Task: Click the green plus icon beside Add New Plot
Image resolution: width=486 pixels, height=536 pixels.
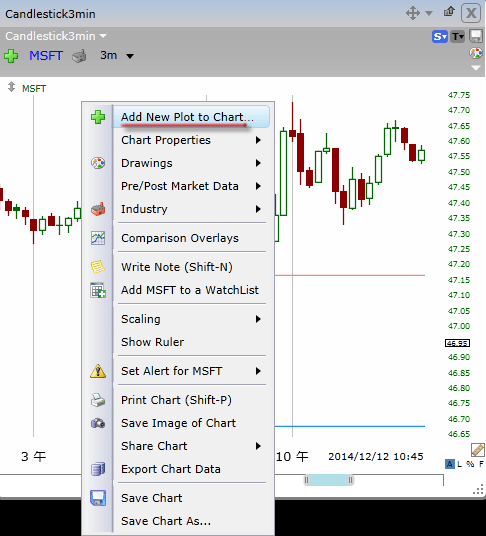Action: (x=98, y=117)
